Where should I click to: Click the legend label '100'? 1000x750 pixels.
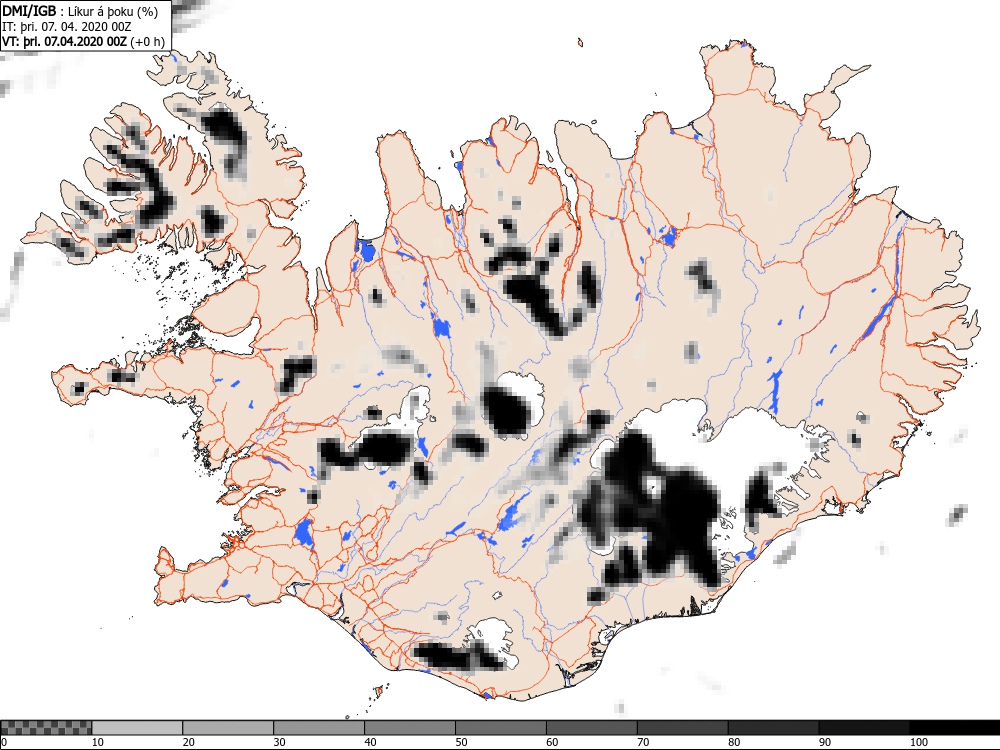pyautogui.click(x=918, y=742)
